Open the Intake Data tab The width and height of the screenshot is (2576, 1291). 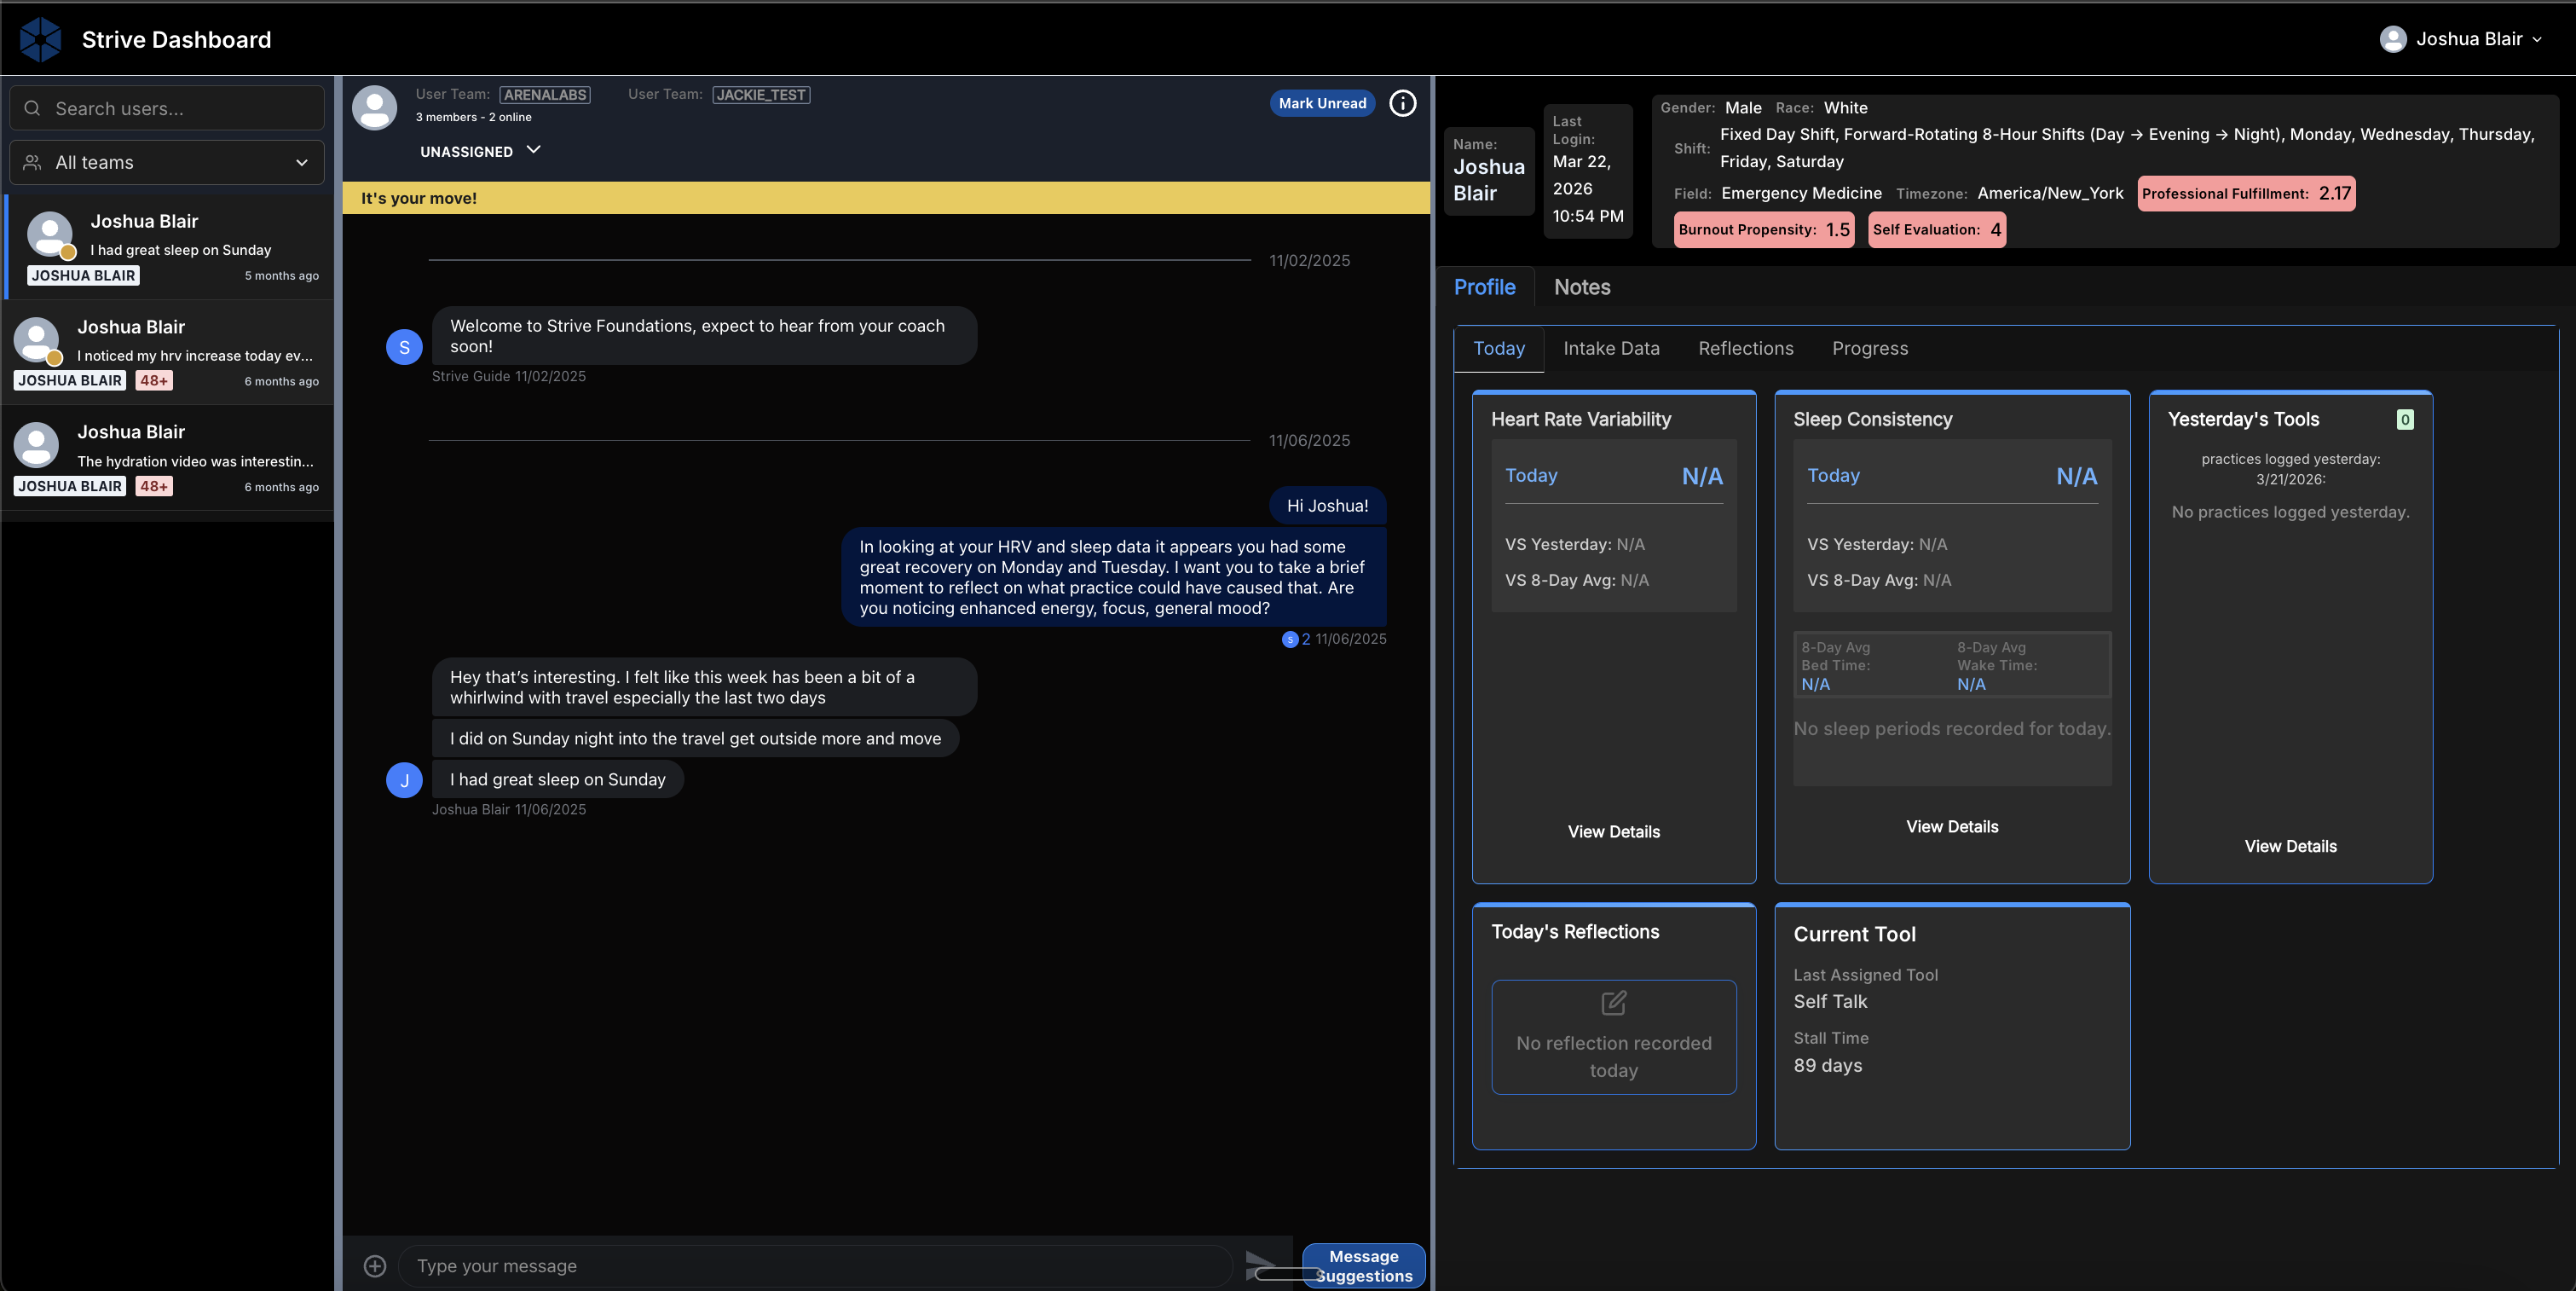(1610, 348)
